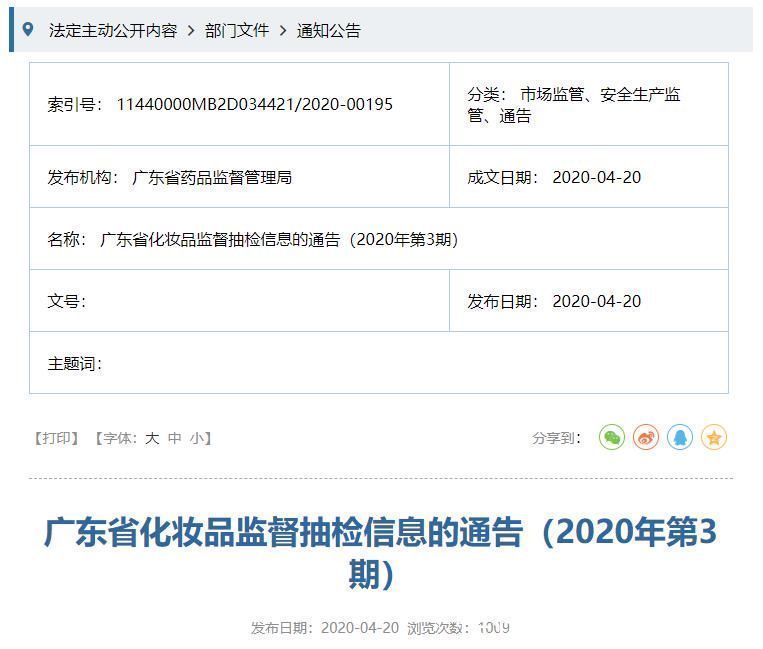Screen dimensions: 763x649
Task: Set font size to small 小
Action: coord(197,438)
